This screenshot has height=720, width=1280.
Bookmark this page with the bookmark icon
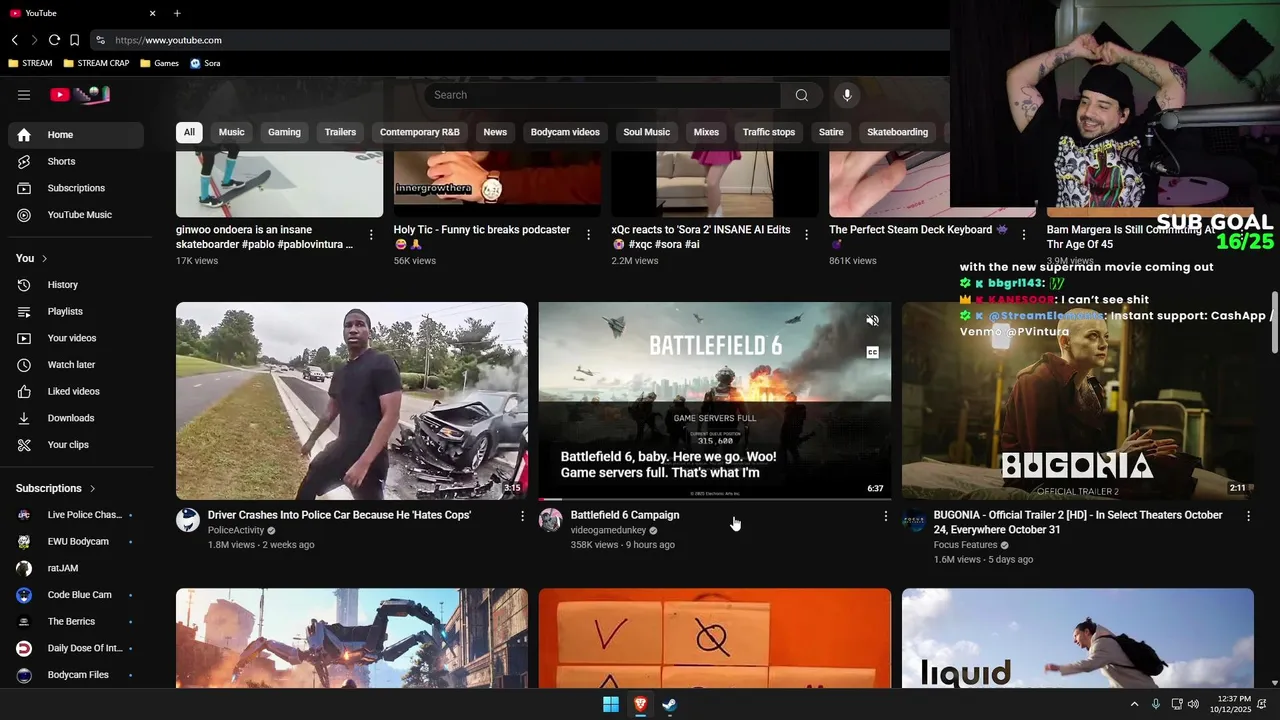pos(74,40)
